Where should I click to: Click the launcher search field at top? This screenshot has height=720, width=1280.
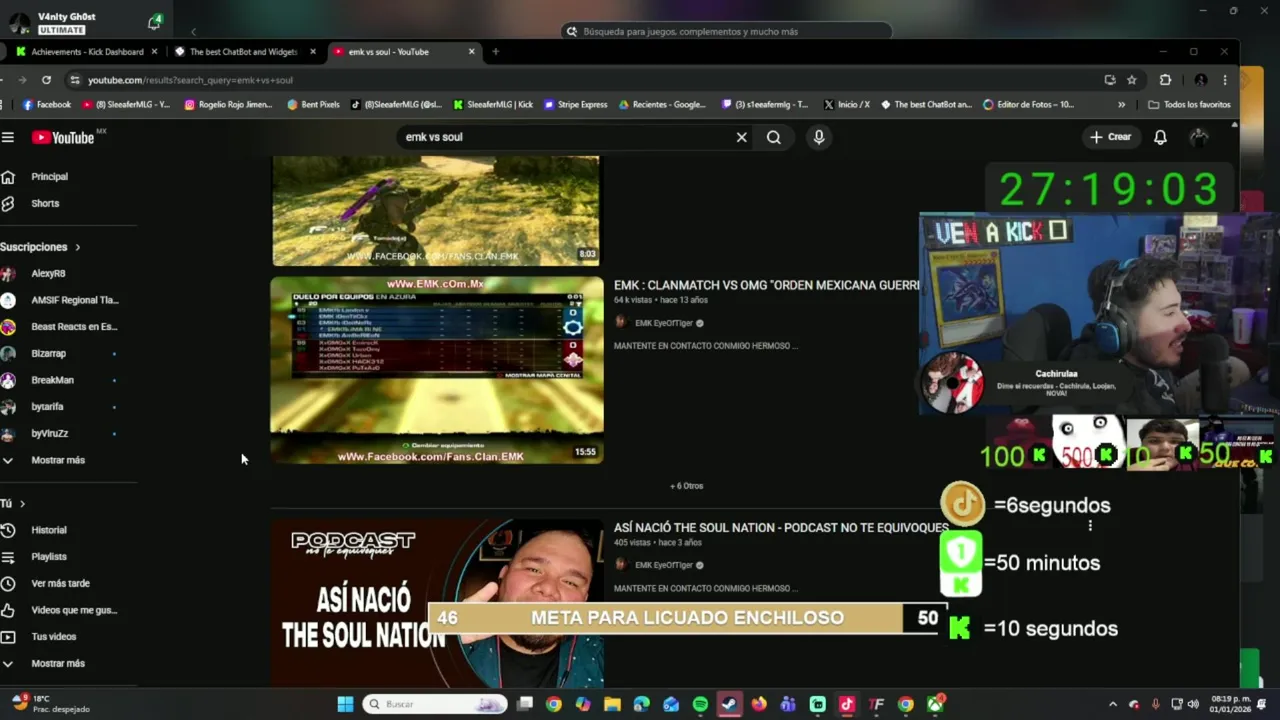(x=726, y=31)
